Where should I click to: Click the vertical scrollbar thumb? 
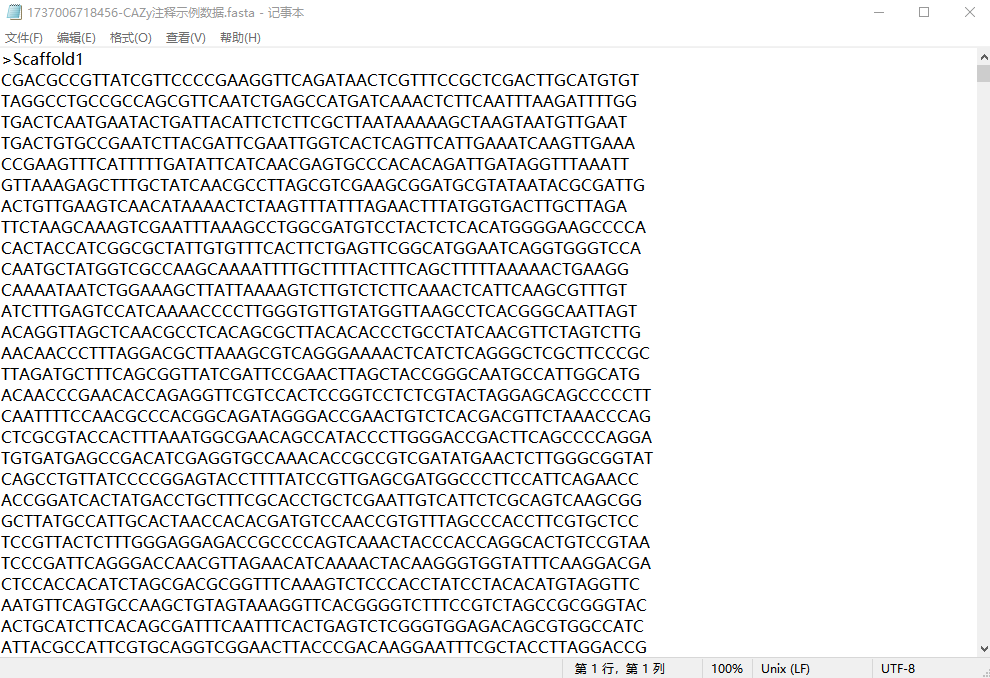pos(983,73)
